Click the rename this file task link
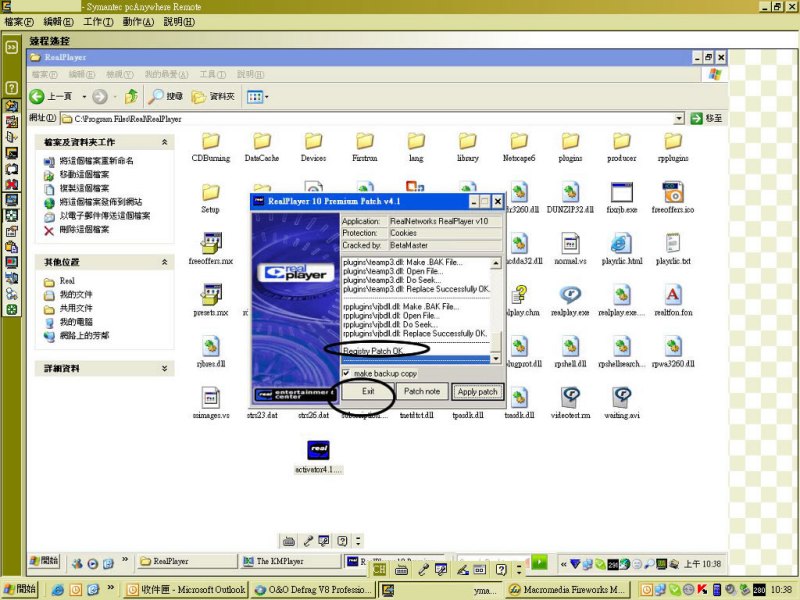Screen dimensions: 800x600 click(x=96, y=161)
